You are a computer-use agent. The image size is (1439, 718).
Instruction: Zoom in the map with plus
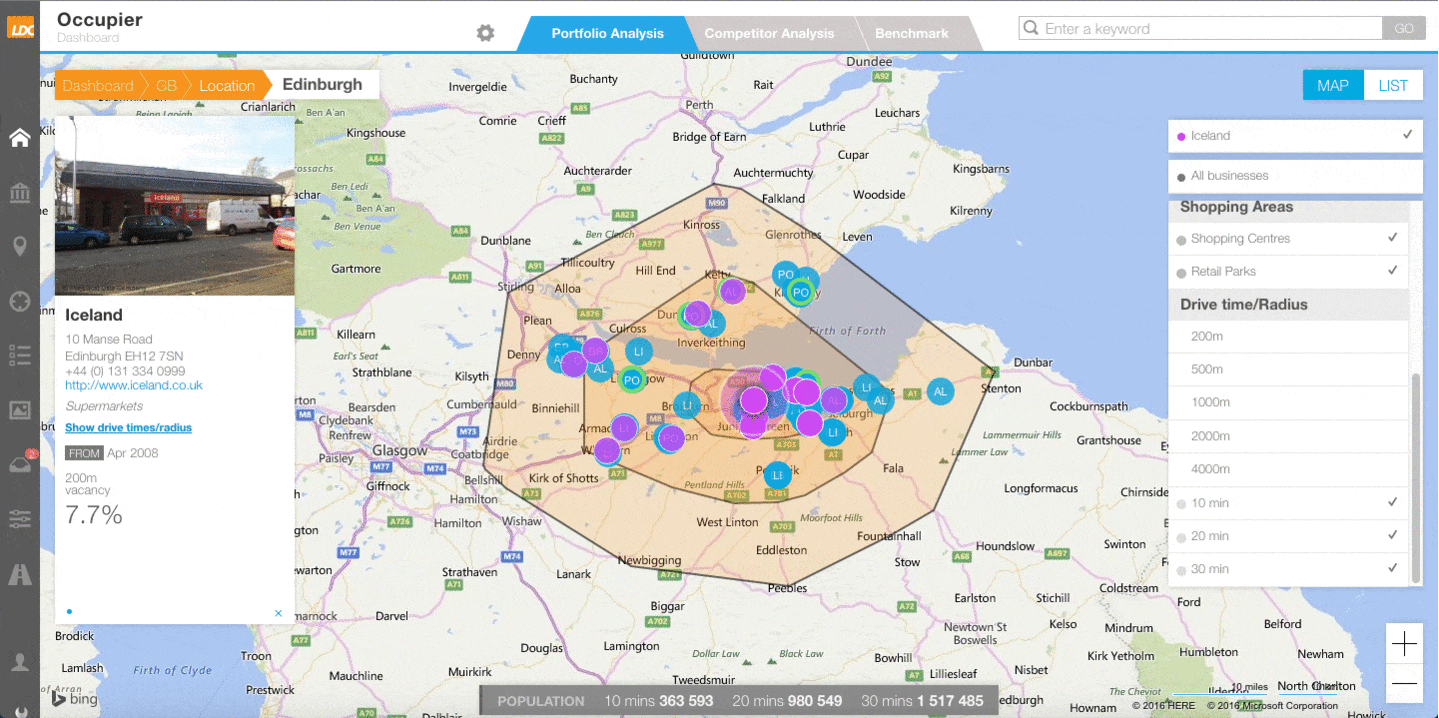pos(1404,644)
